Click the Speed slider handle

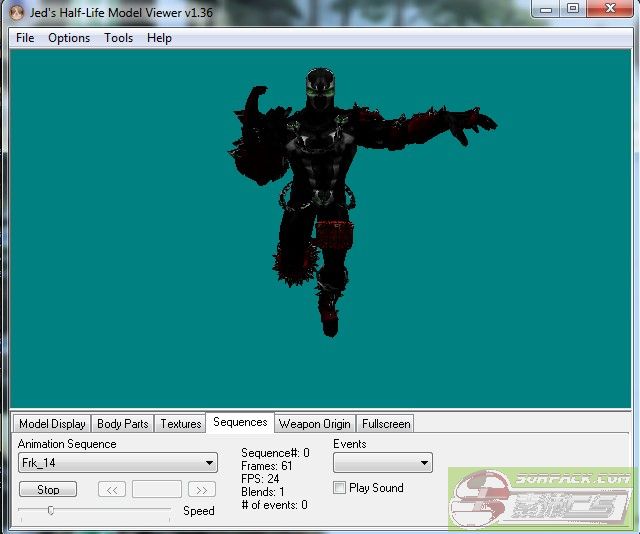tap(51, 510)
